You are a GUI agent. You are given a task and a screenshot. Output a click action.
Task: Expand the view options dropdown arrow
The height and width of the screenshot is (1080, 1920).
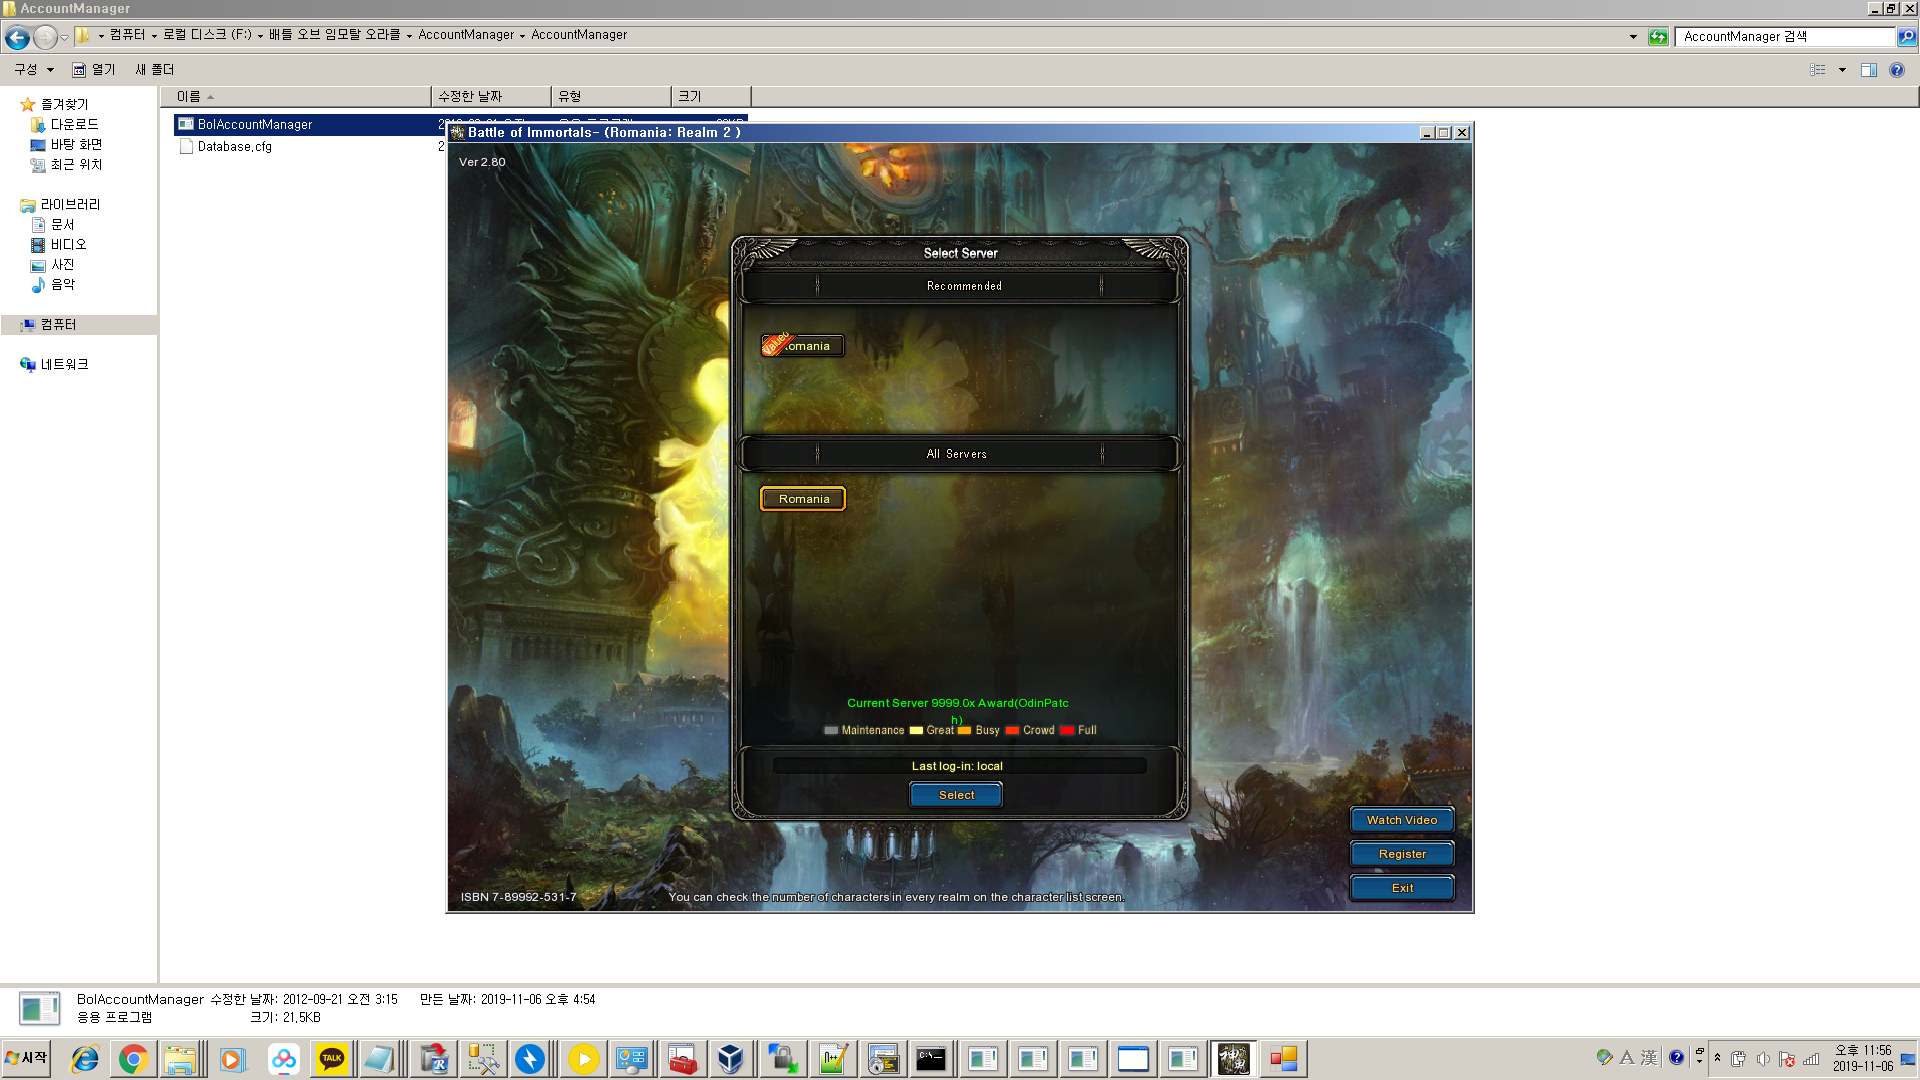pyautogui.click(x=1842, y=70)
